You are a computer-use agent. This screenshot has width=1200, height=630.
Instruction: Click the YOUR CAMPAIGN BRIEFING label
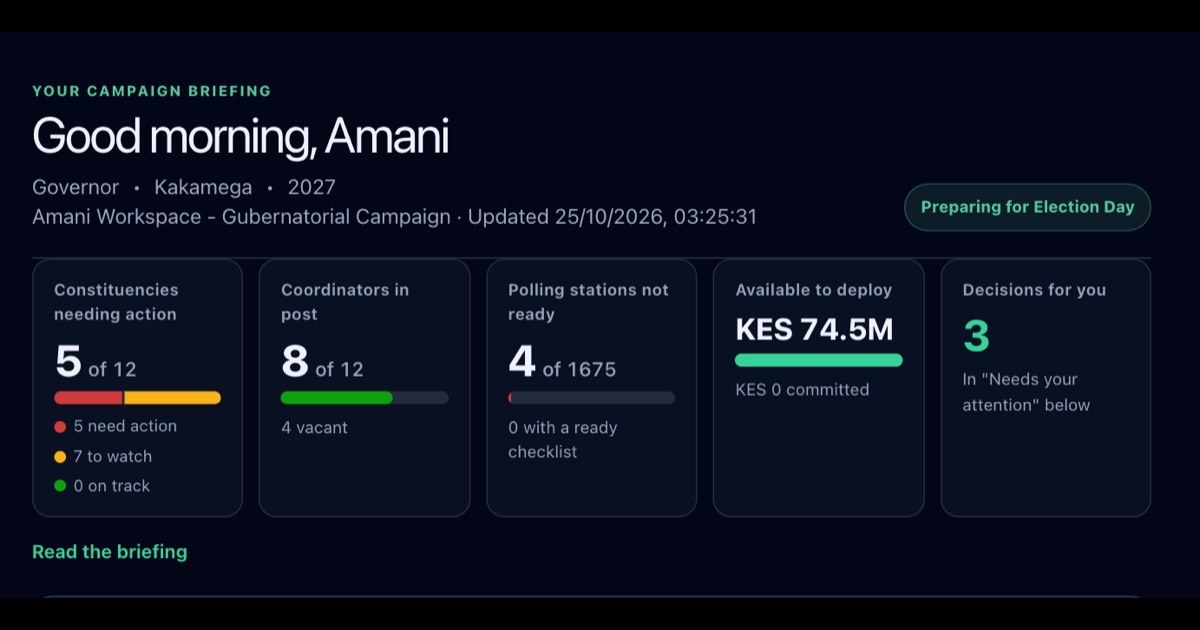click(152, 91)
